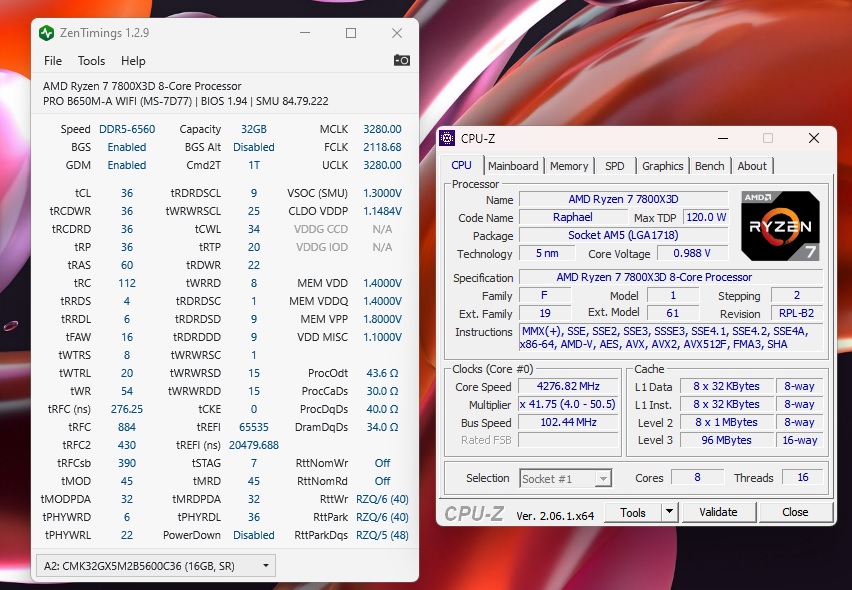Image resolution: width=852 pixels, height=590 pixels.
Task: Click the Technology 5 nm field
Action: point(547,253)
